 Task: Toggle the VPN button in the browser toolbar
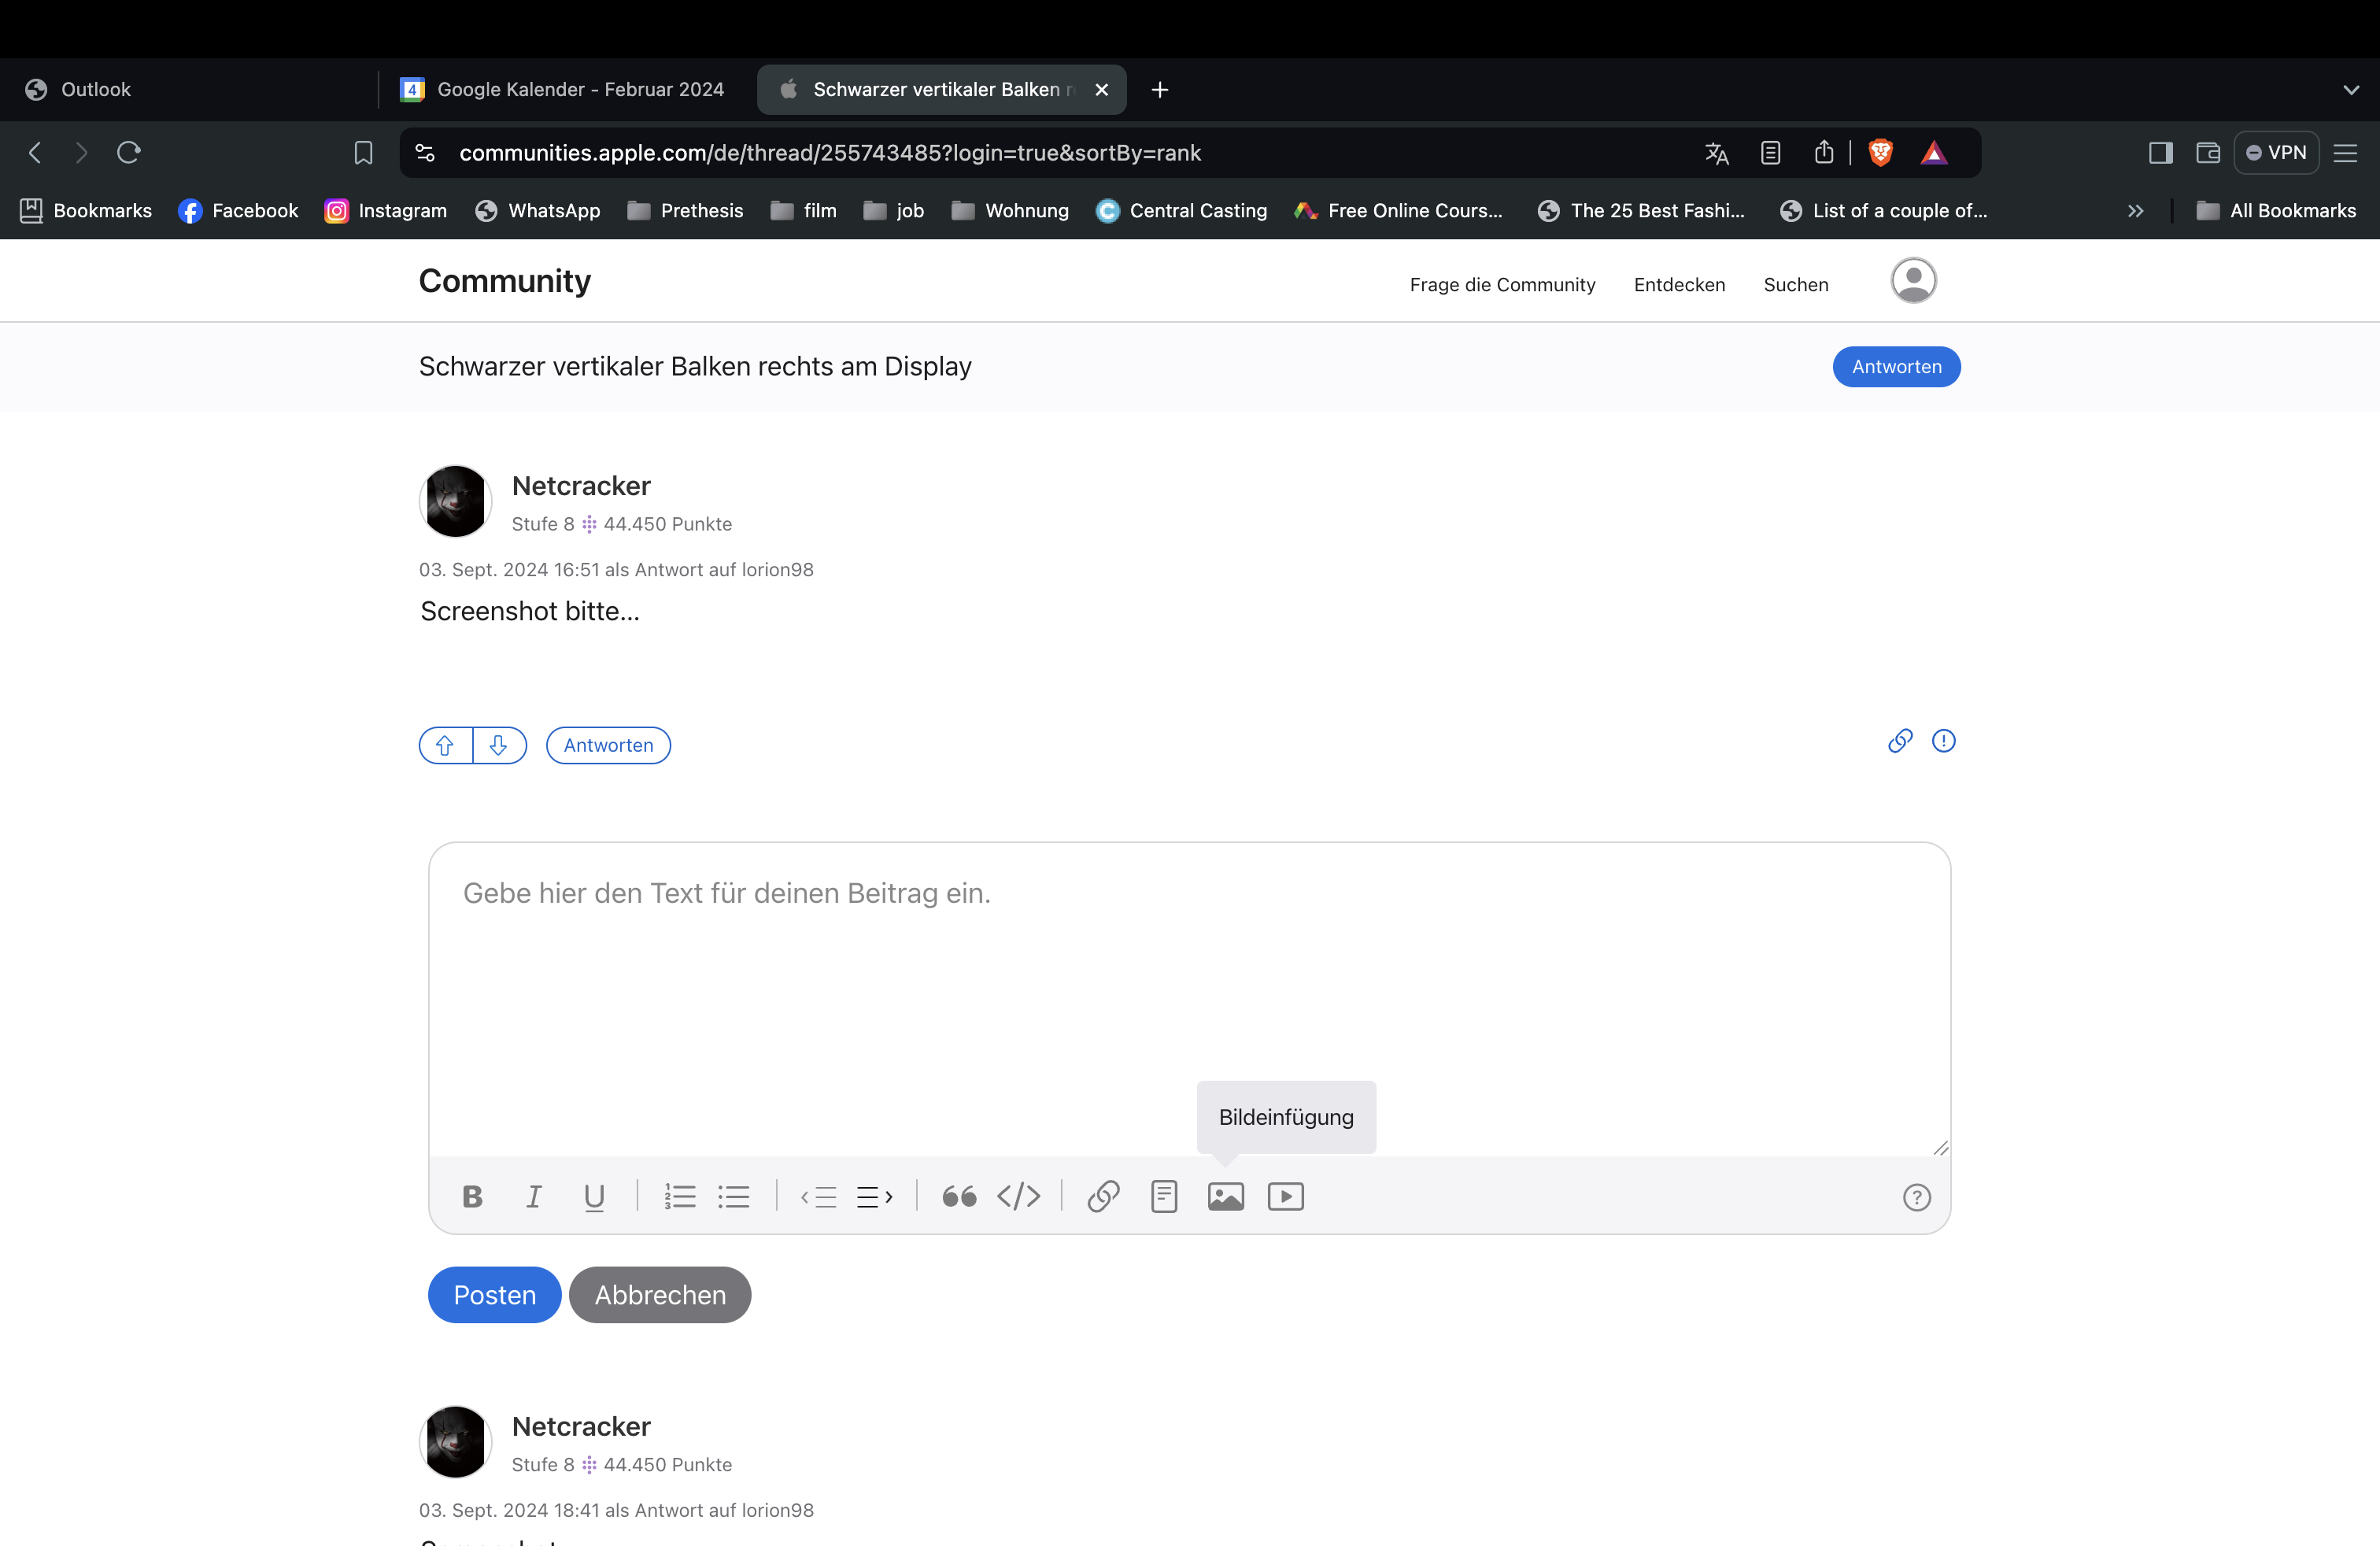tap(2276, 153)
